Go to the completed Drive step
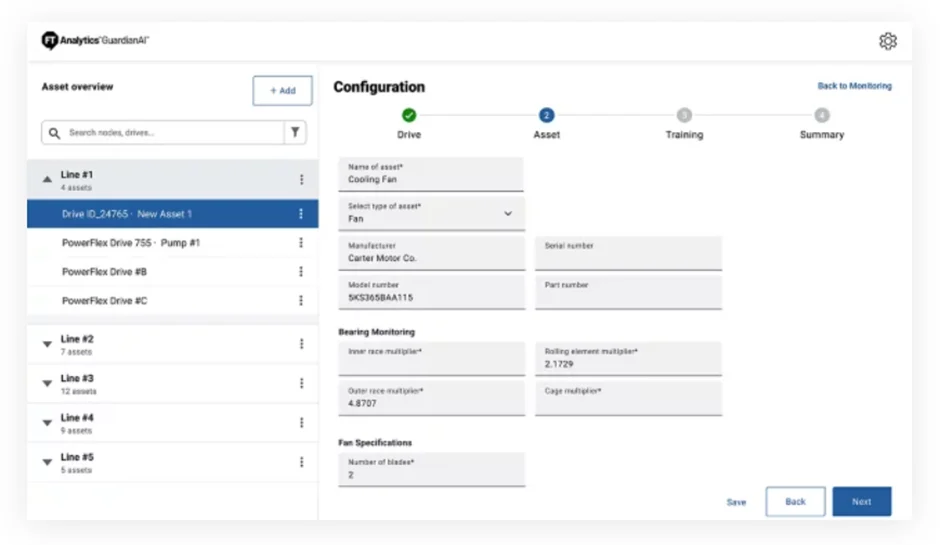Viewport: 940px width, 545px height. point(409,116)
